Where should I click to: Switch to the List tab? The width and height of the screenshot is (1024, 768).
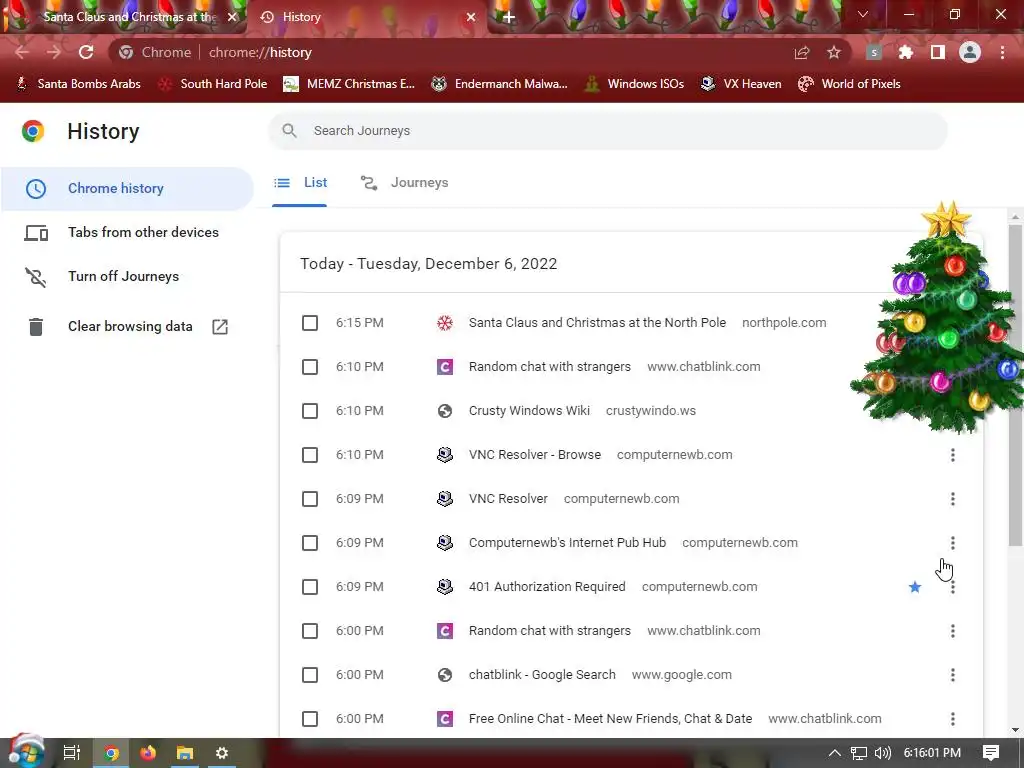(300, 183)
